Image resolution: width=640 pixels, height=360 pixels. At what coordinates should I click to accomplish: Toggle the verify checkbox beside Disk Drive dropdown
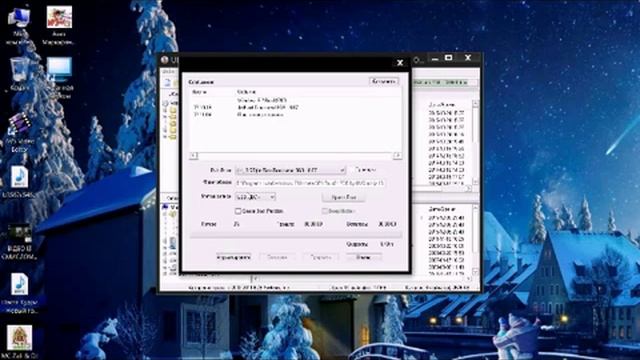[x=351, y=170]
